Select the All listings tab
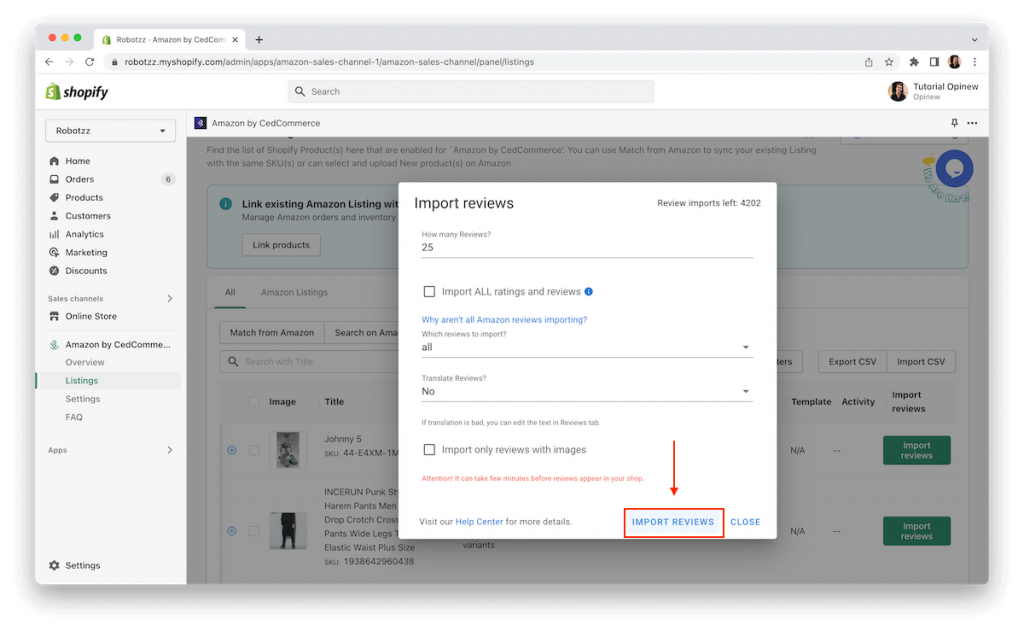 (x=230, y=292)
